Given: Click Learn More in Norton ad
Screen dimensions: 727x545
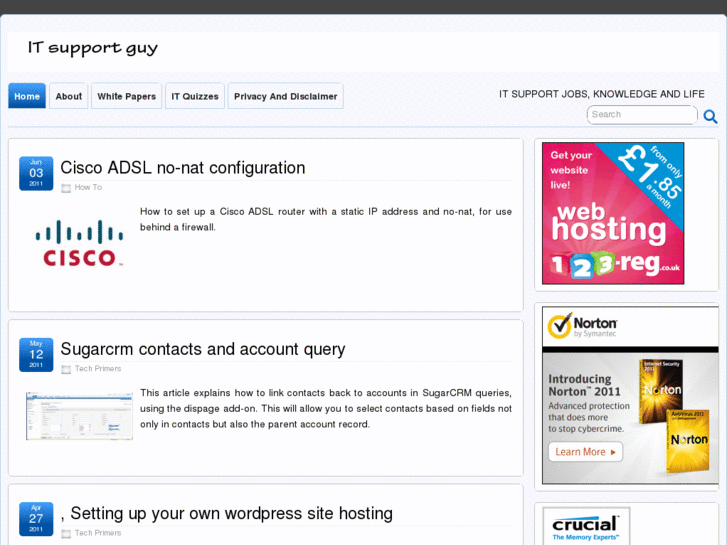Looking at the screenshot, I should (x=586, y=452).
